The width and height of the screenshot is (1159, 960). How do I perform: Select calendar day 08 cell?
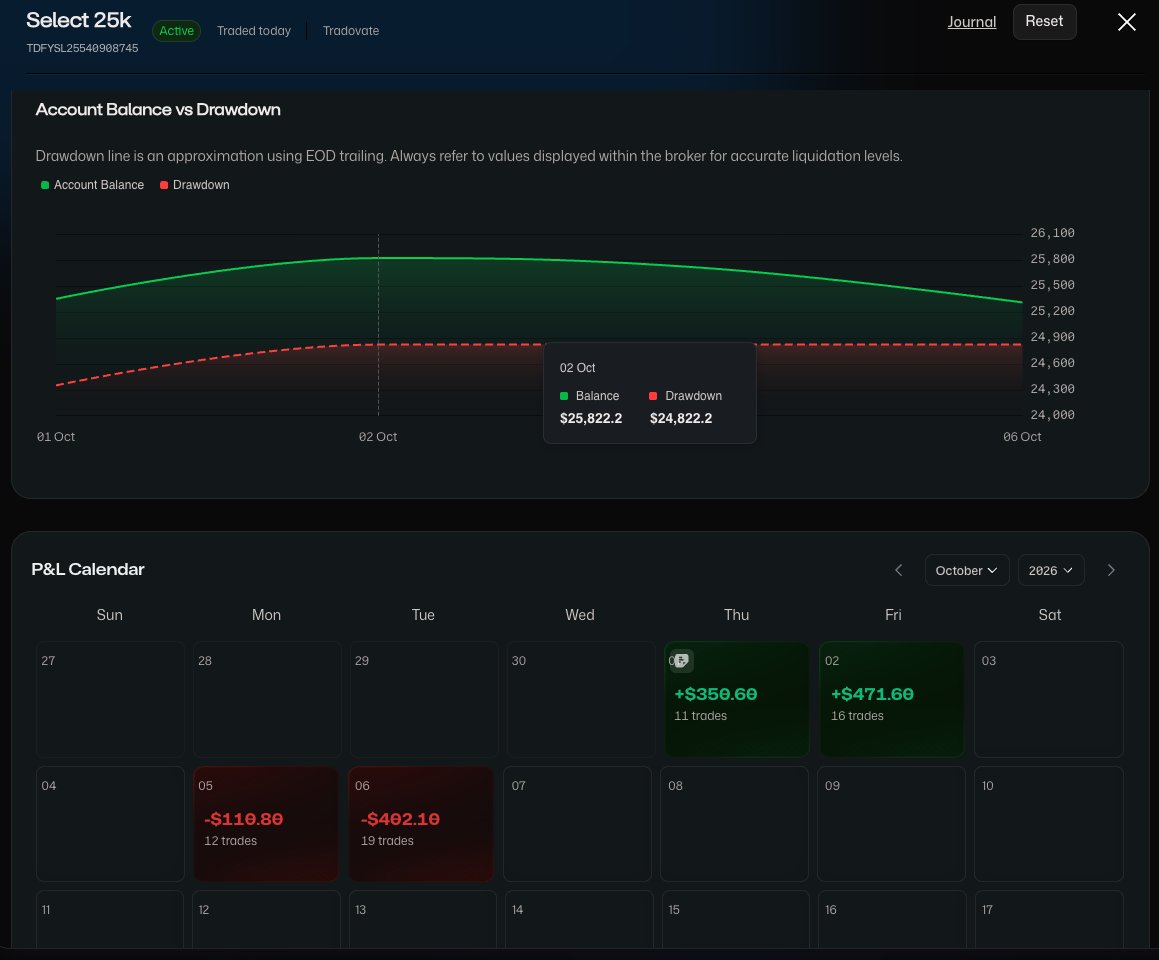point(734,824)
